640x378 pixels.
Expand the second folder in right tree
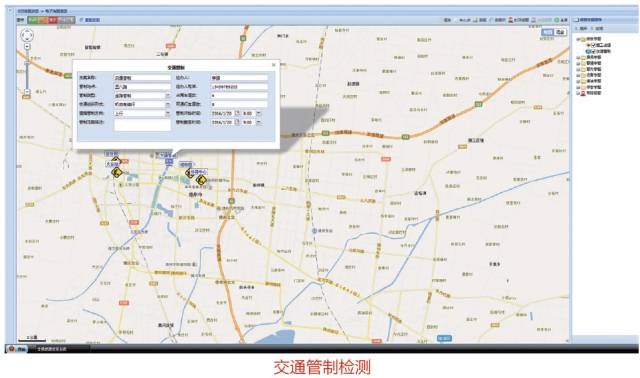578,58
